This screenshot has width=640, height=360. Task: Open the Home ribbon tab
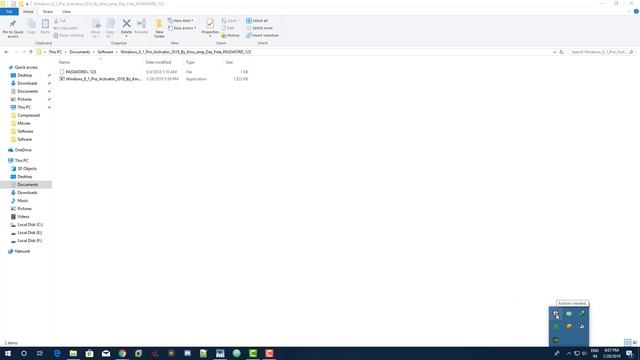click(28, 12)
